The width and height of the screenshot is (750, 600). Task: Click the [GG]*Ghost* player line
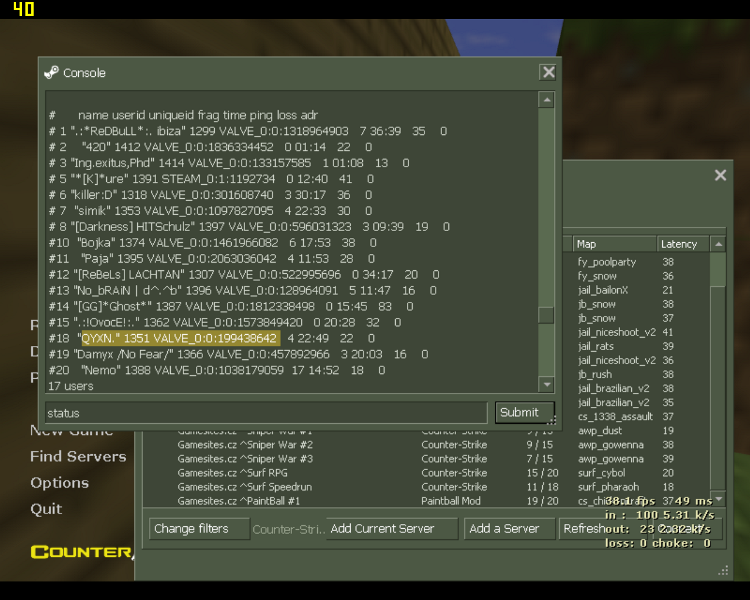pos(231,306)
